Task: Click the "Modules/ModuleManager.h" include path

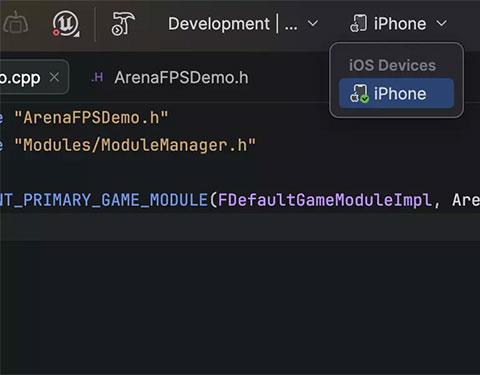Action: pos(135,145)
